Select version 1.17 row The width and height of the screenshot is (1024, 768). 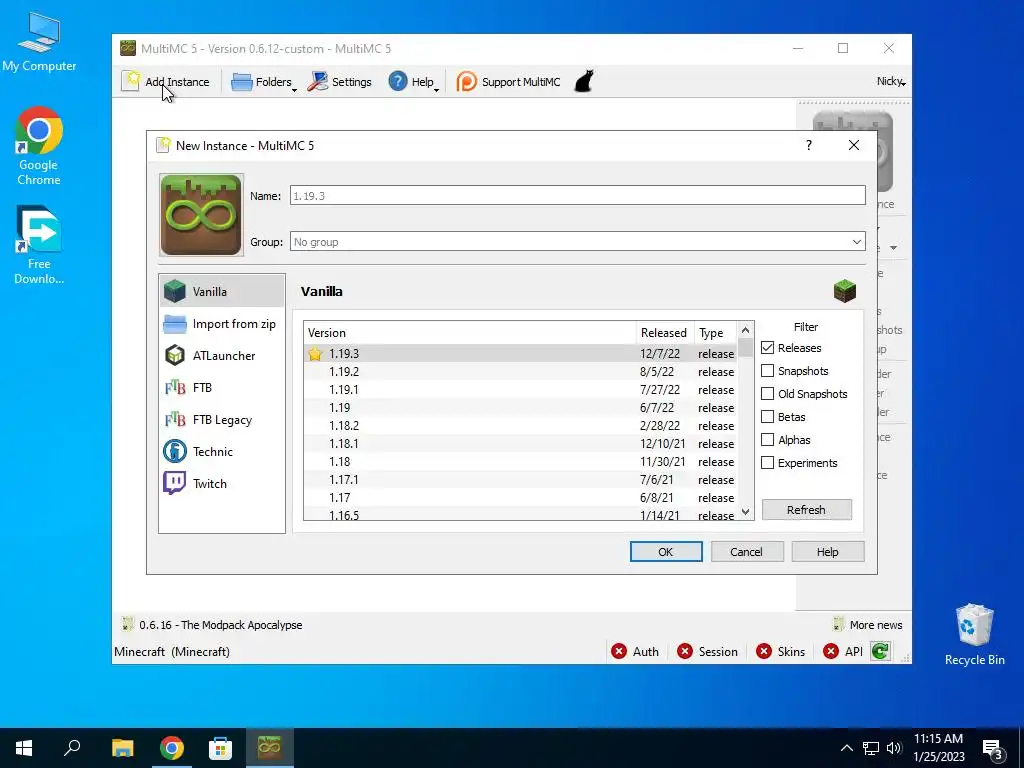point(520,498)
